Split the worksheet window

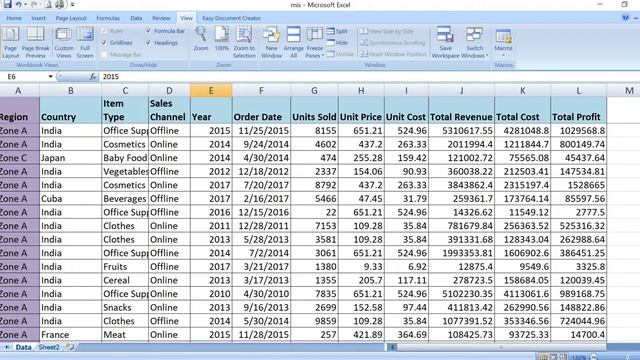tap(337, 31)
